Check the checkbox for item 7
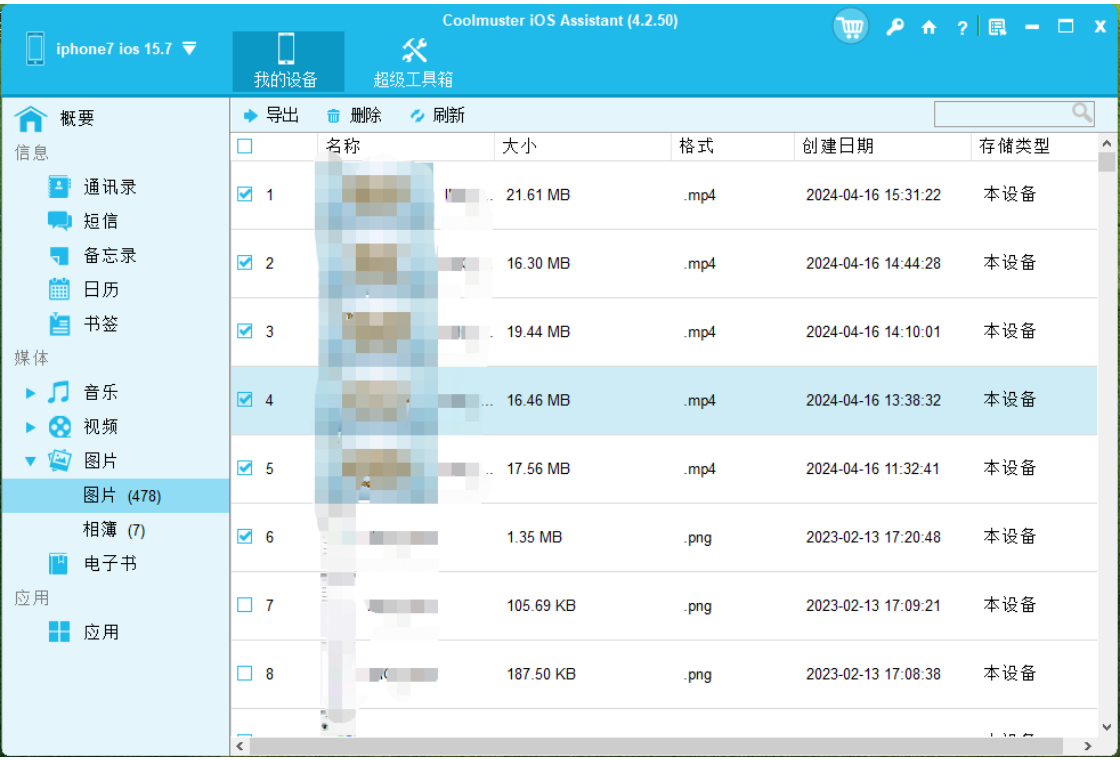 pos(244,604)
